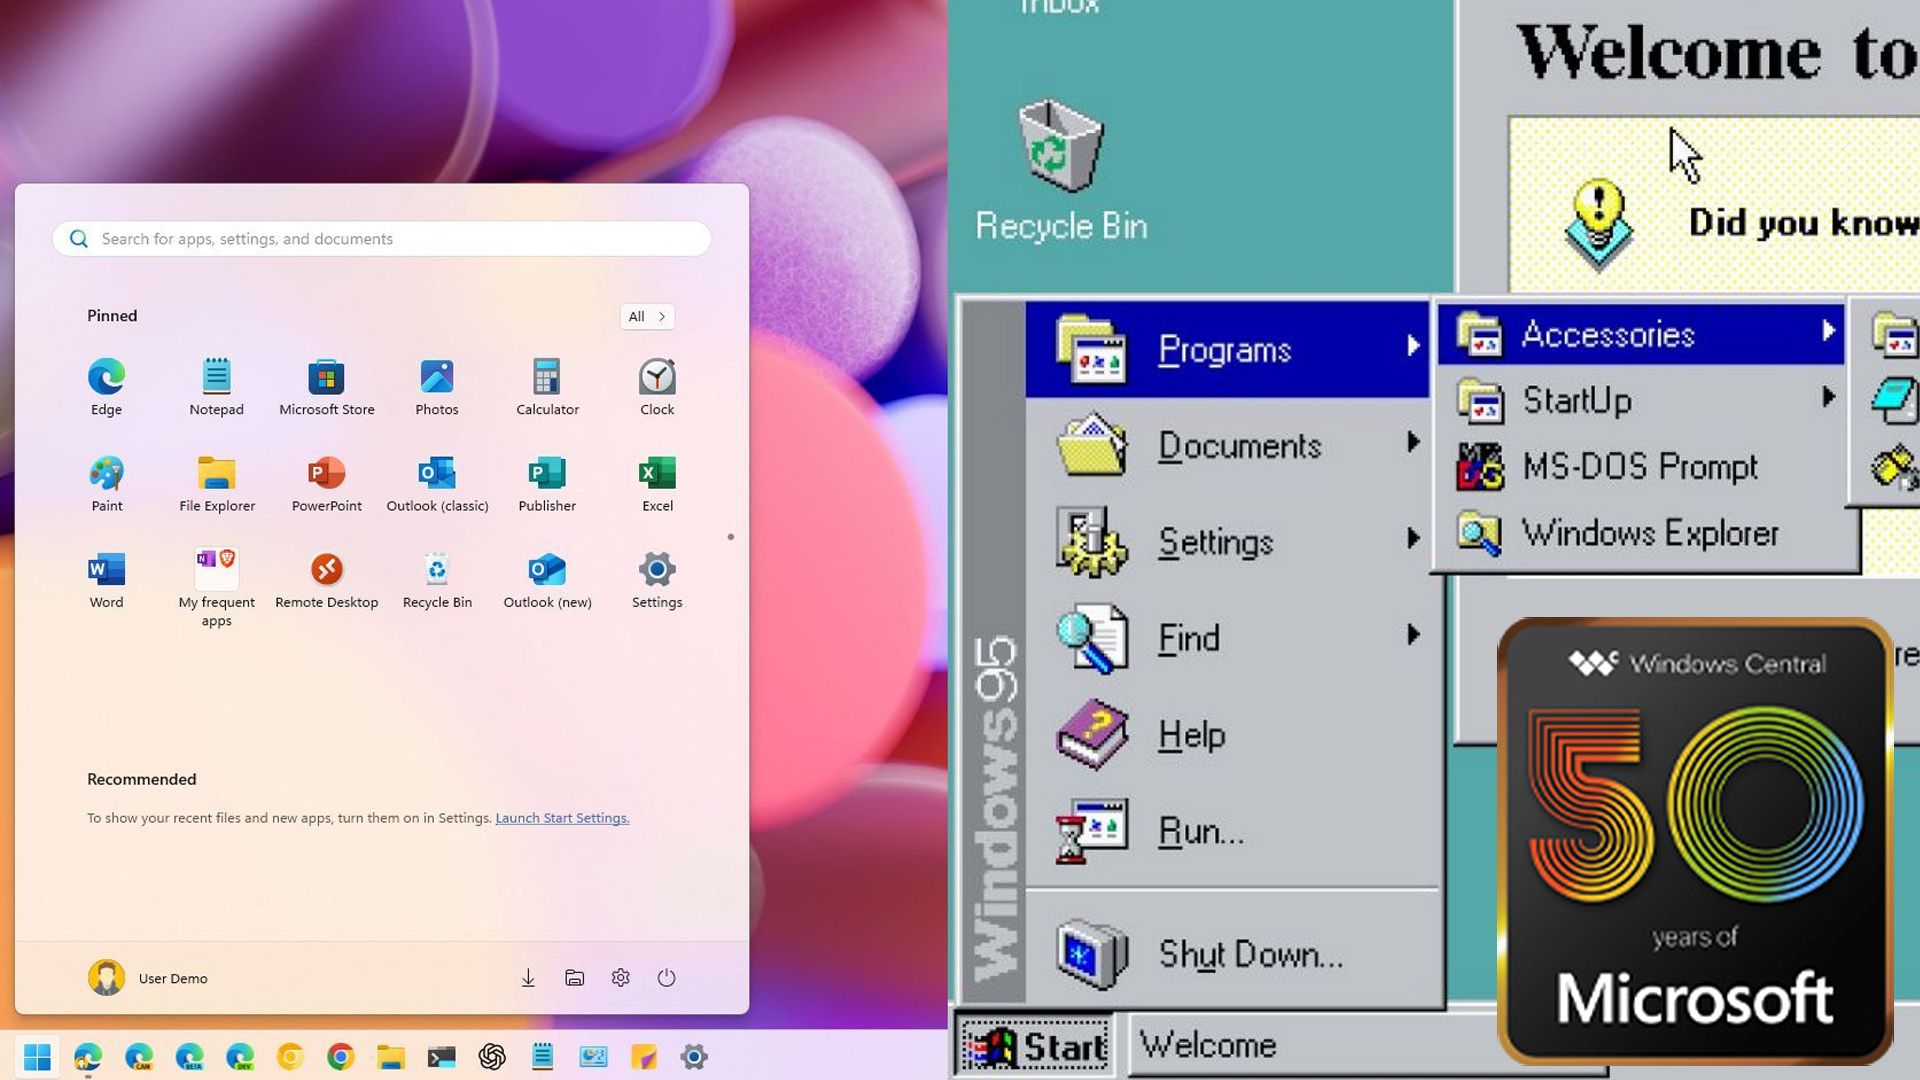Open the Find menu entry
The image size is (1920, 1080).
(x=1188, y=638)
